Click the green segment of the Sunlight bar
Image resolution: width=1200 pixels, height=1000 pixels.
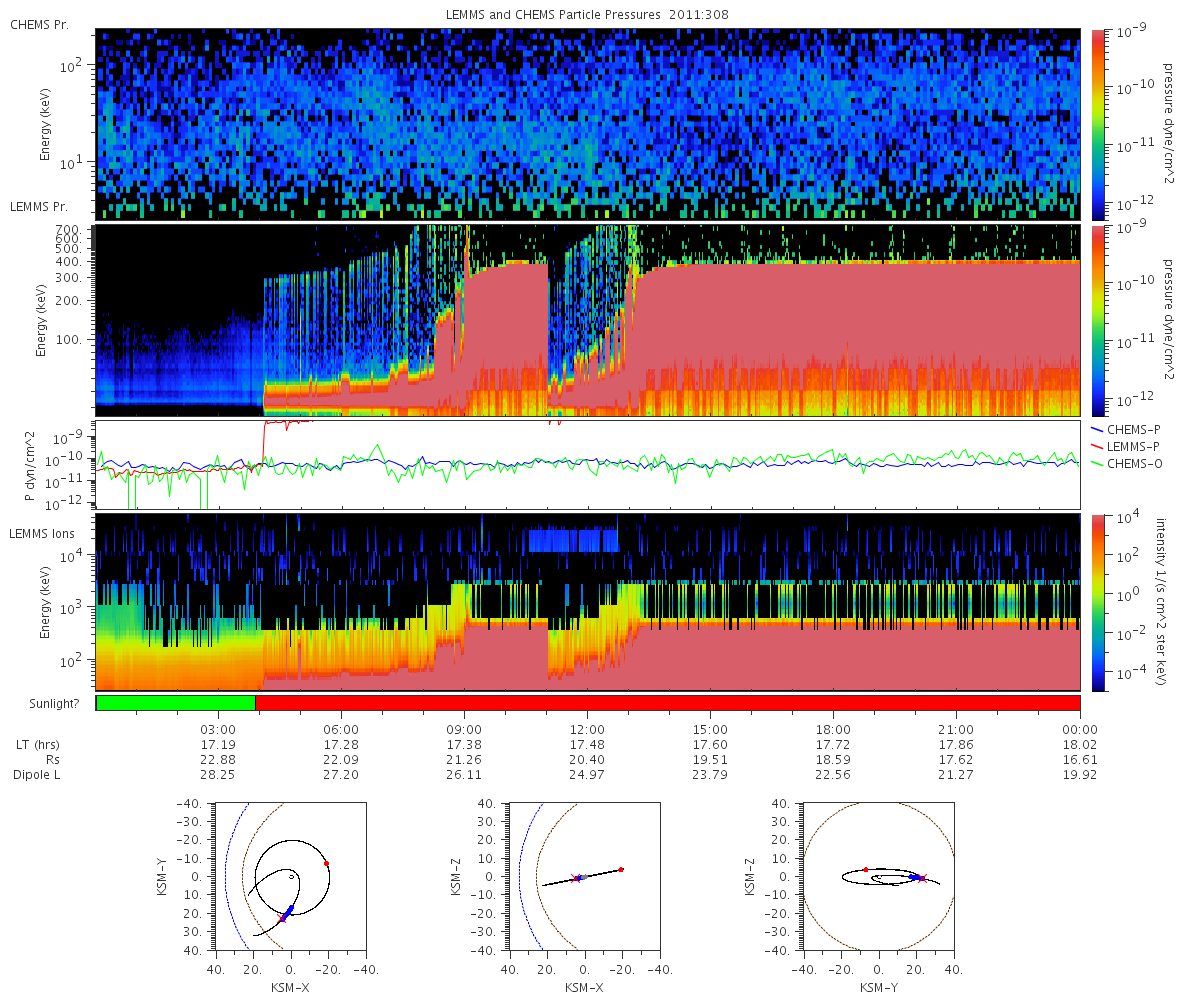click(x=176, y=703)
